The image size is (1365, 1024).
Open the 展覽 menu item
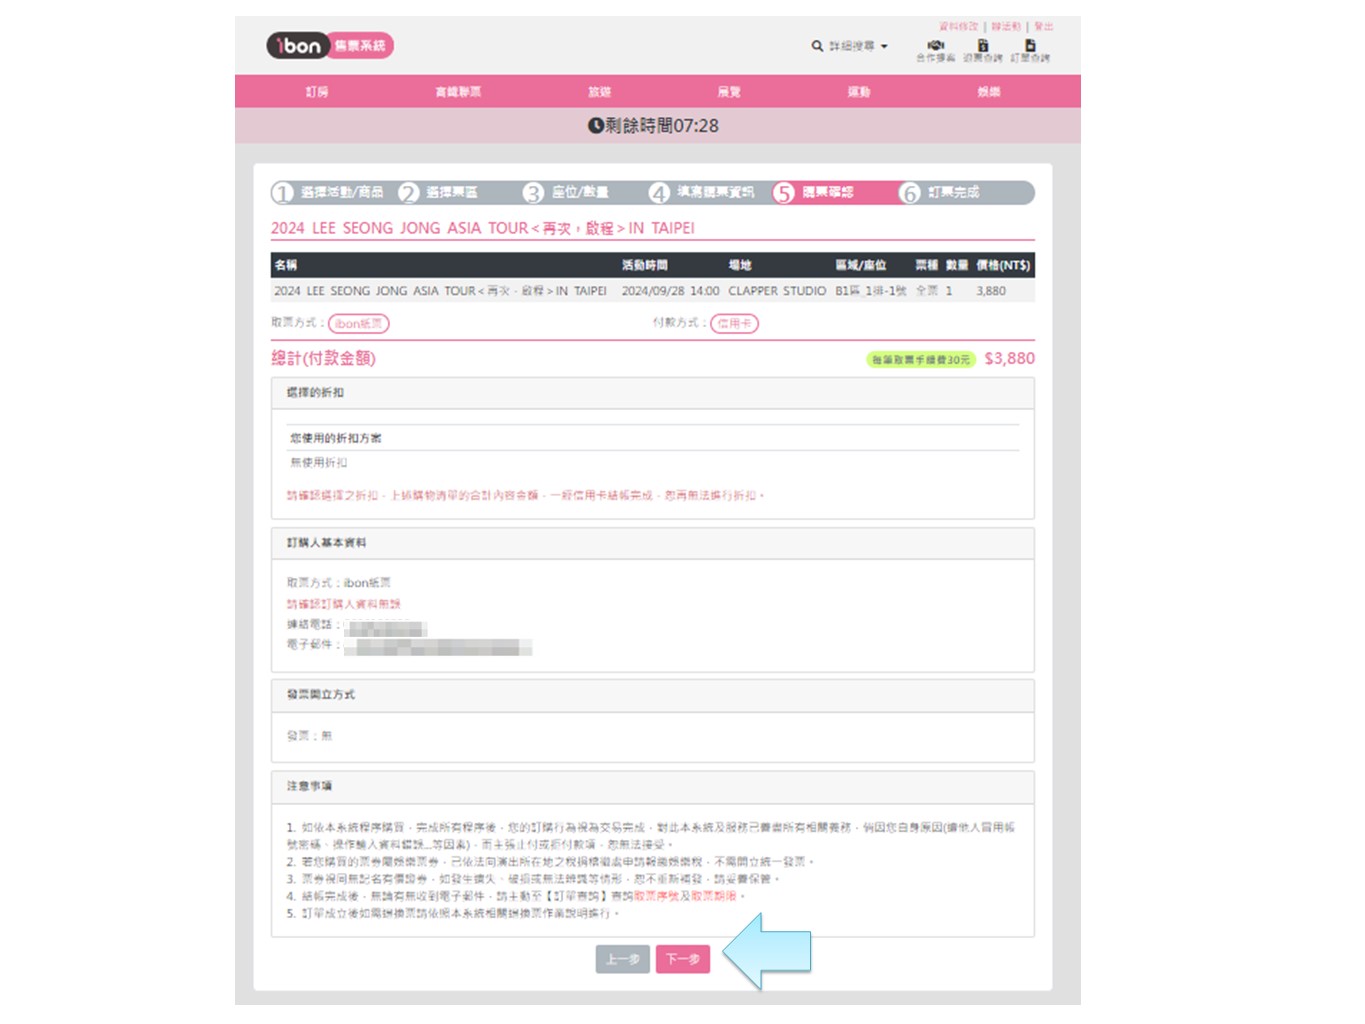coord(729,91)
